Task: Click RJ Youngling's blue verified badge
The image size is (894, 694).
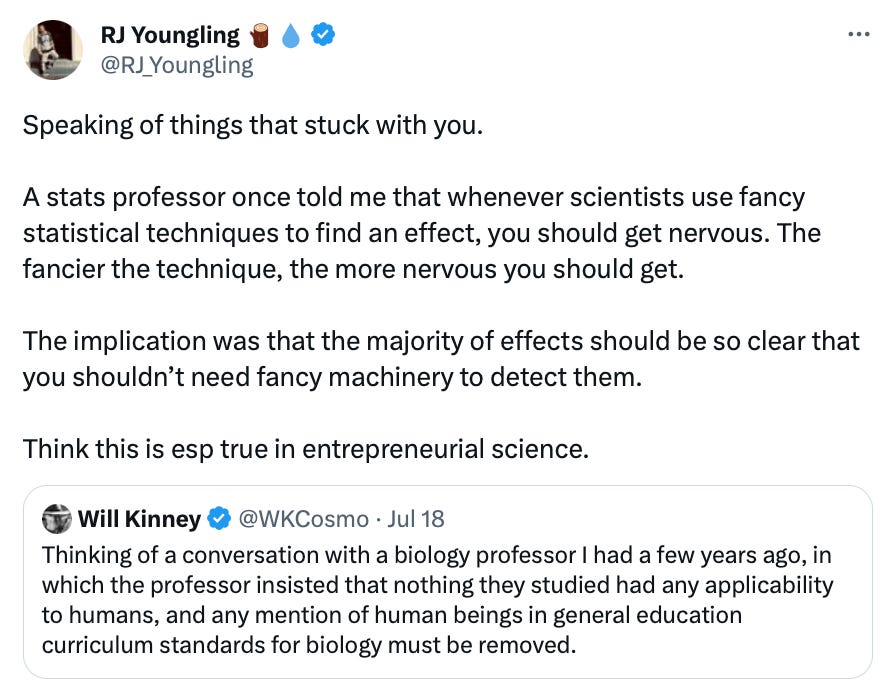Action: (x=322, y=35)
